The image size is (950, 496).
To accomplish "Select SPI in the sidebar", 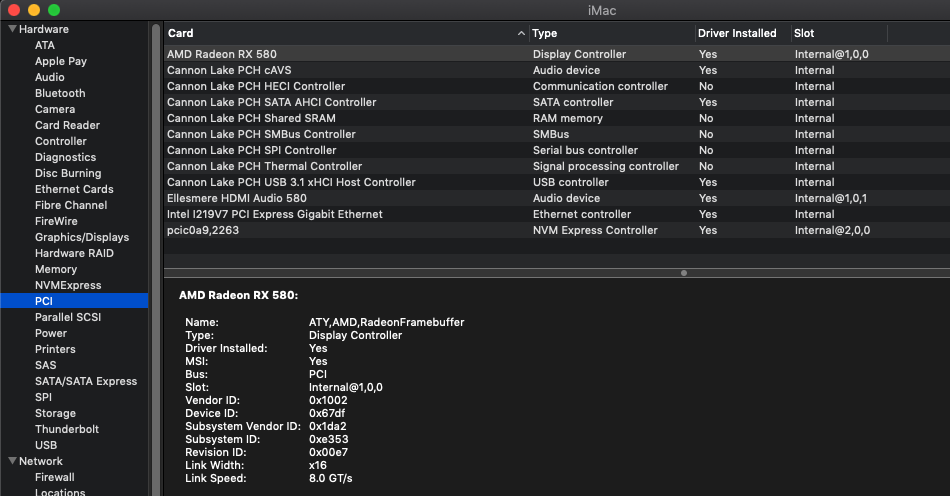I will 44,397.
